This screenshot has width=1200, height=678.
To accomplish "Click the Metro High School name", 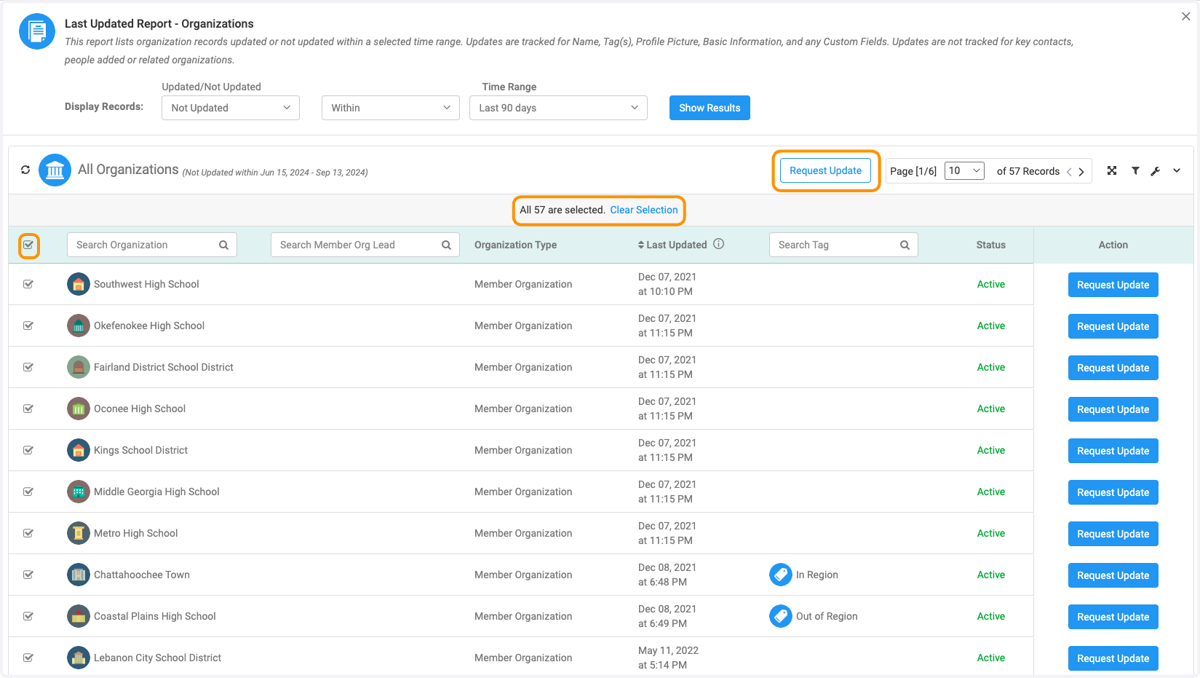I will coord(136,533).
